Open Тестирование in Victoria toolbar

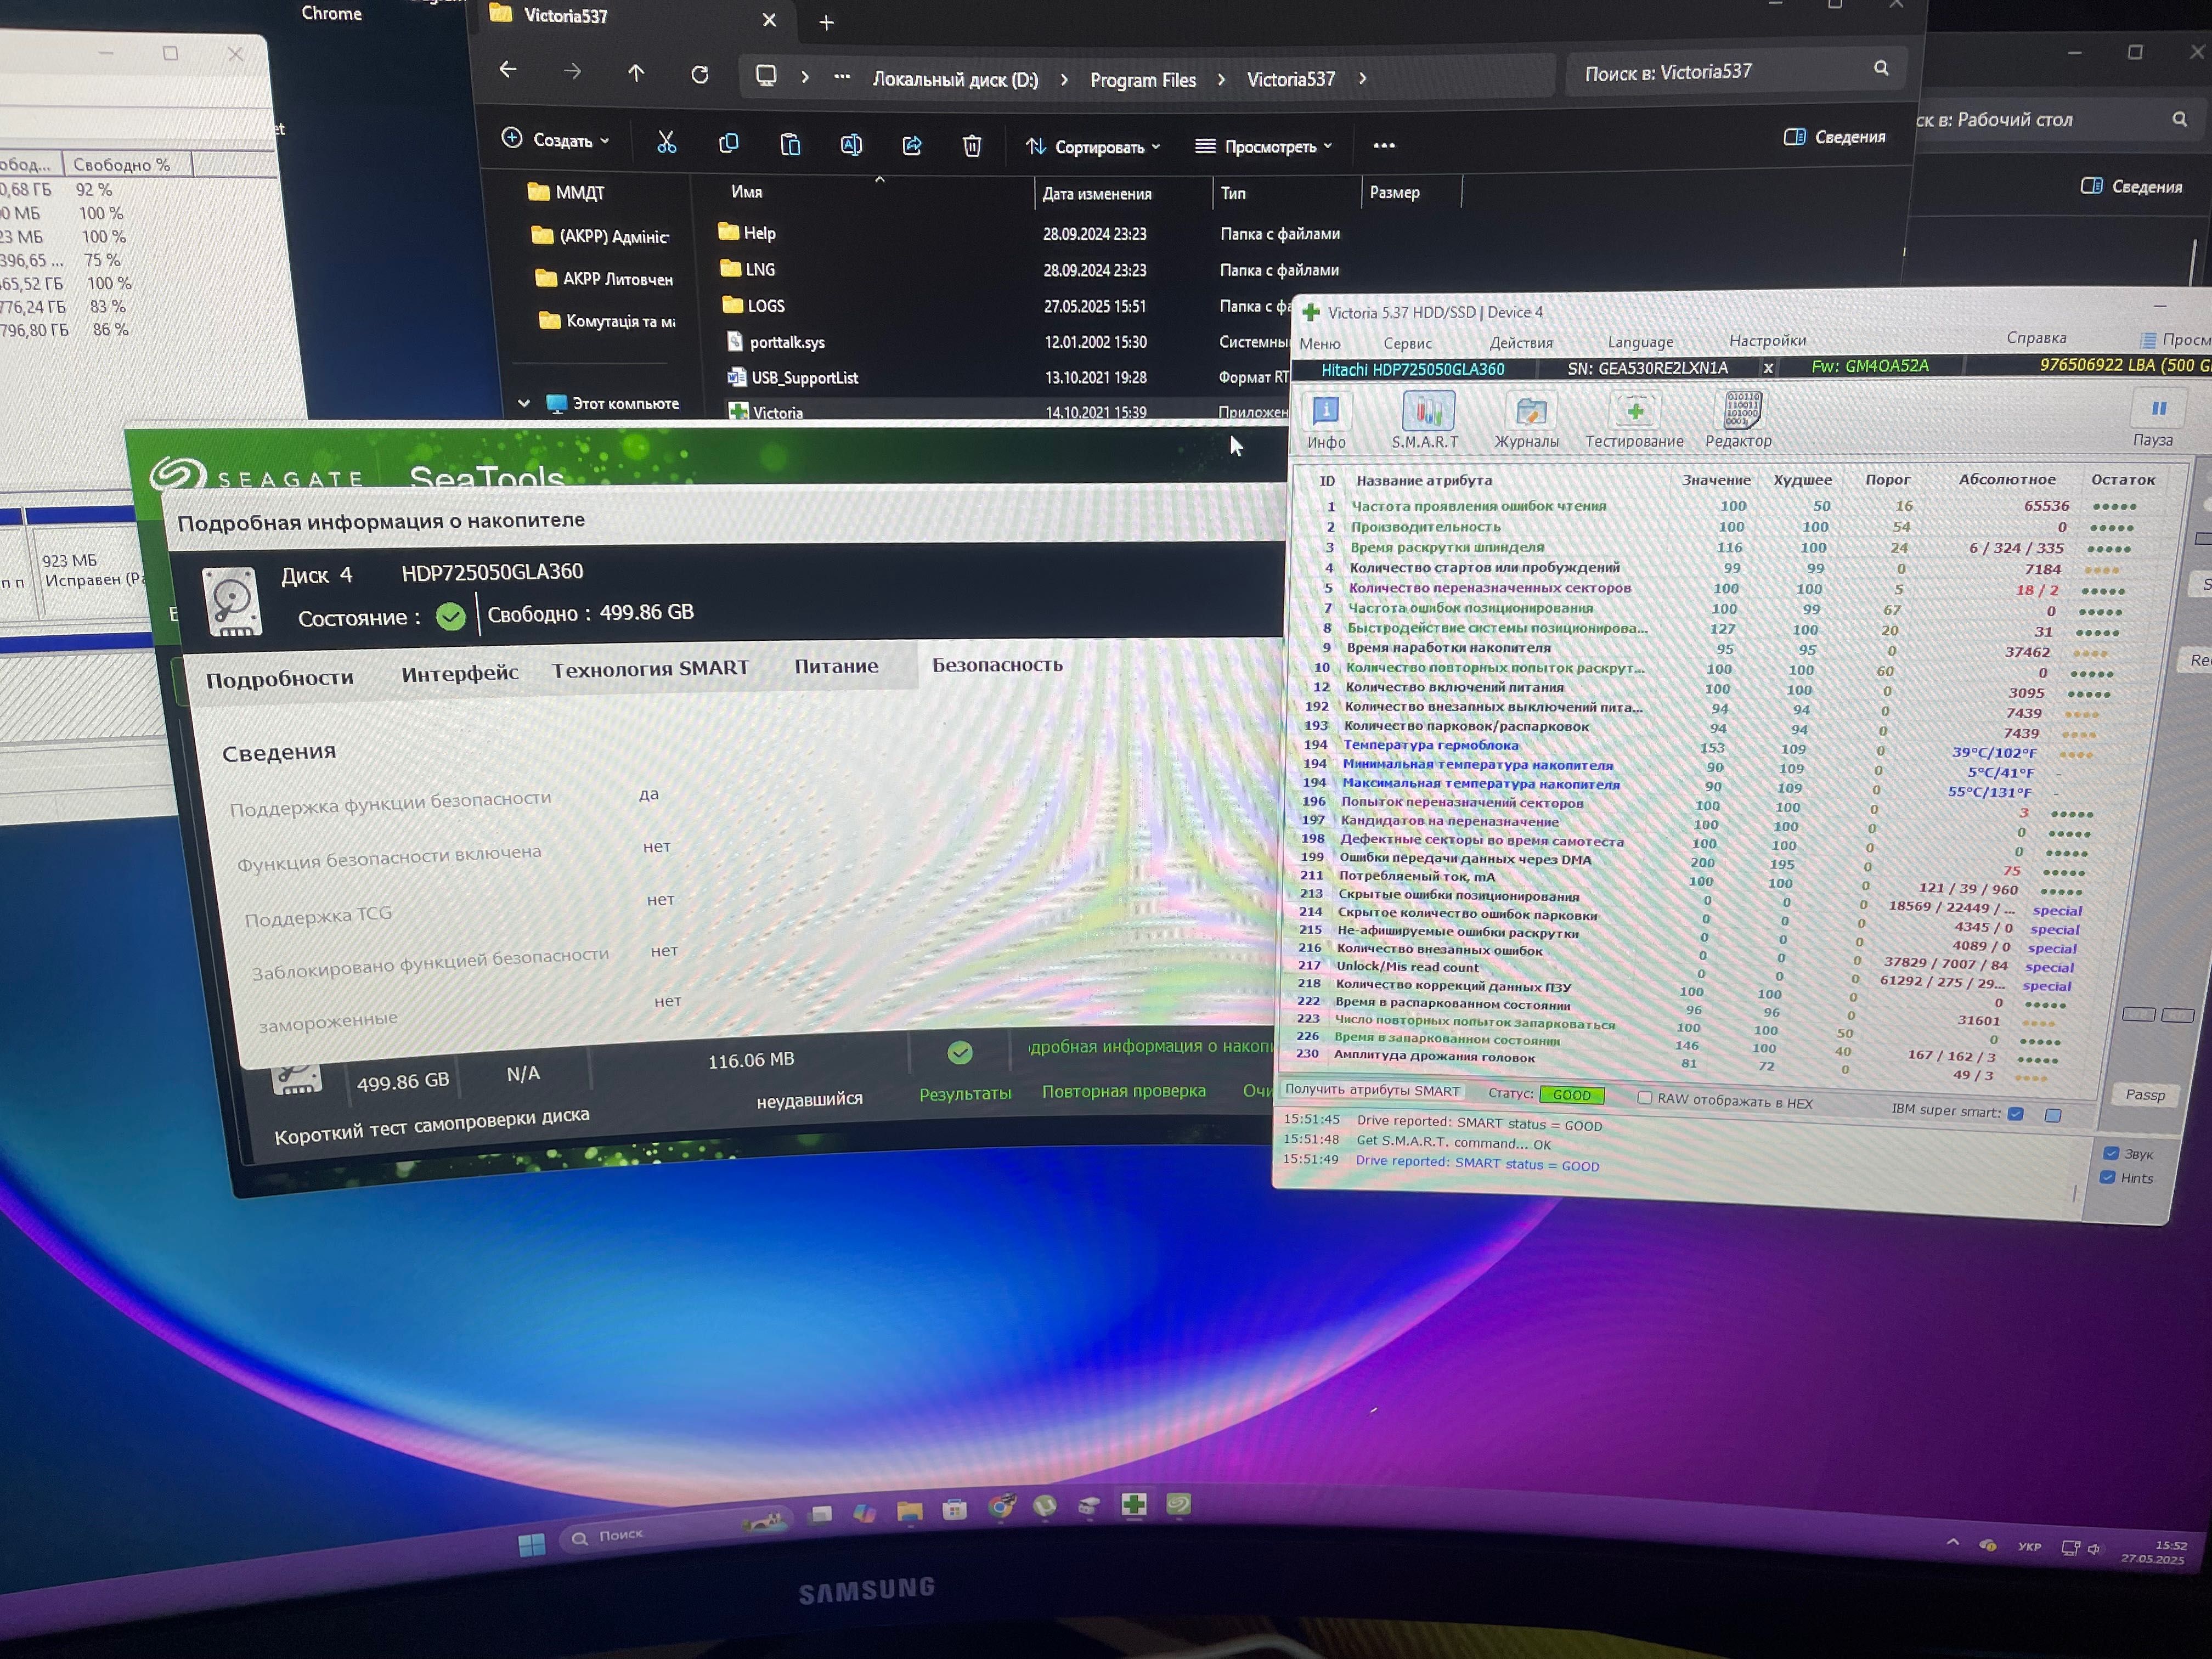1634,421
